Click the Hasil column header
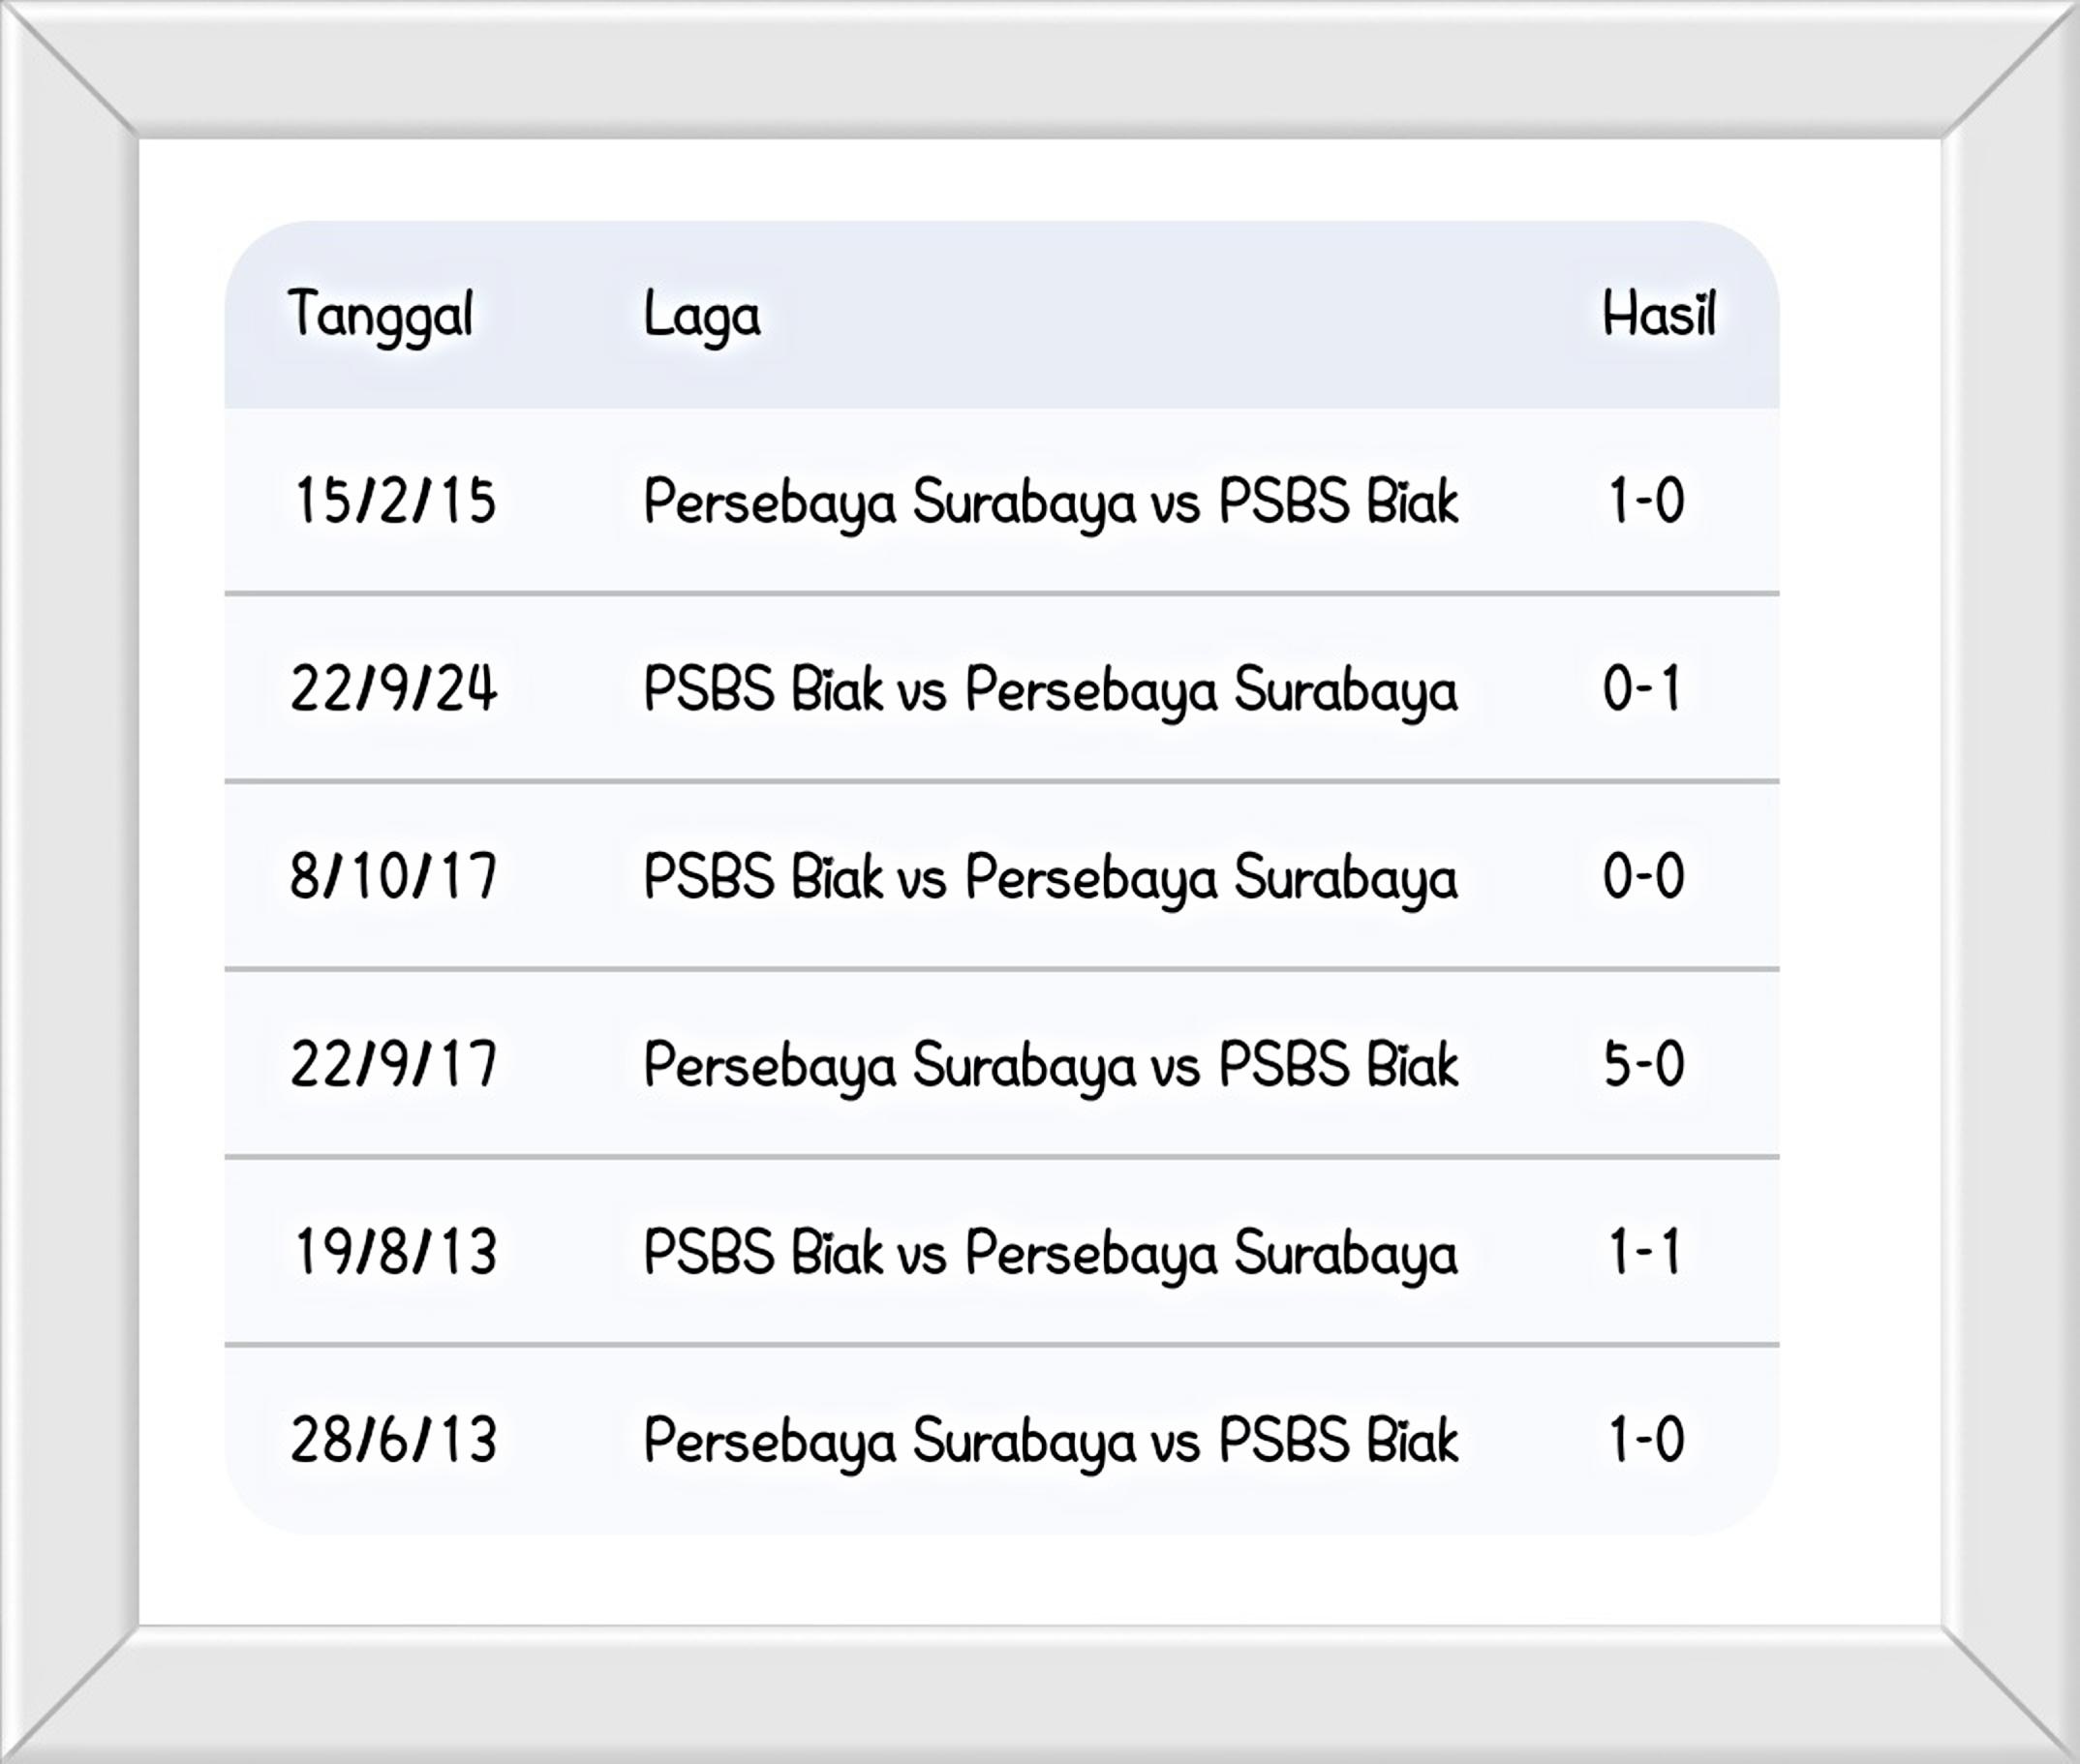The image size is (2080, 1764). pos(1658,315)
